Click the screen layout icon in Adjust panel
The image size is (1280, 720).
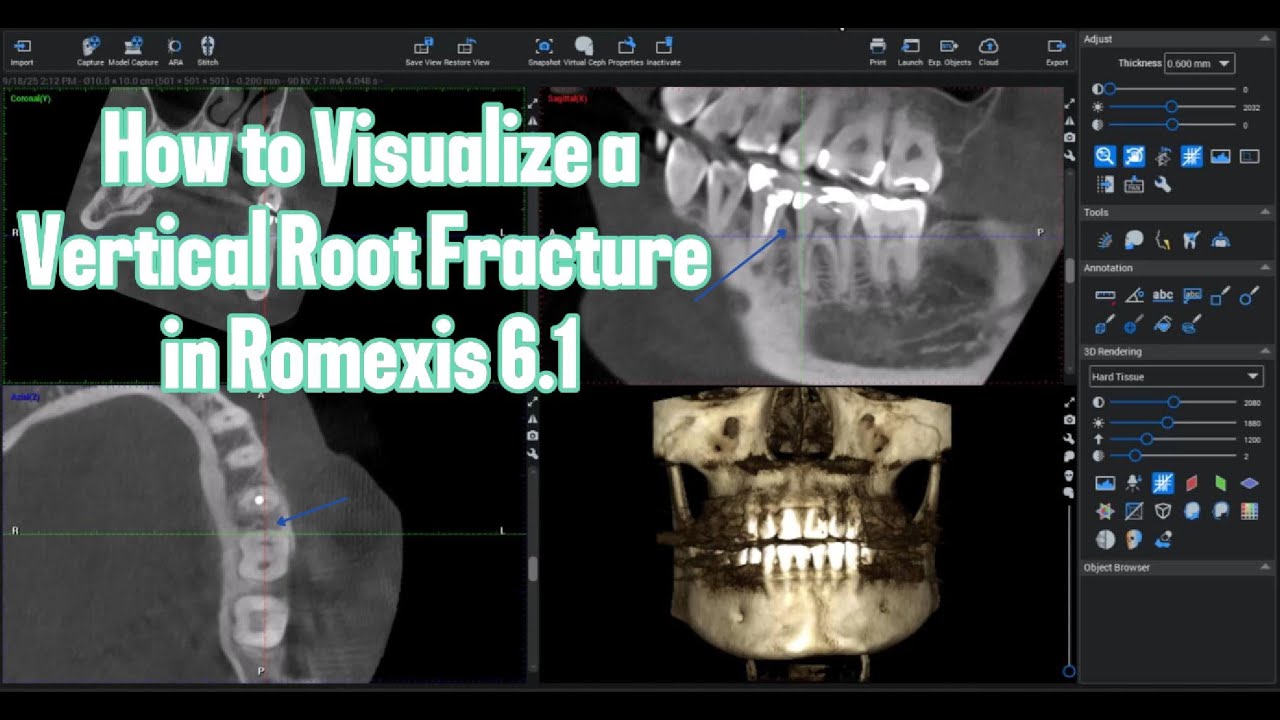click(1249, 156)
